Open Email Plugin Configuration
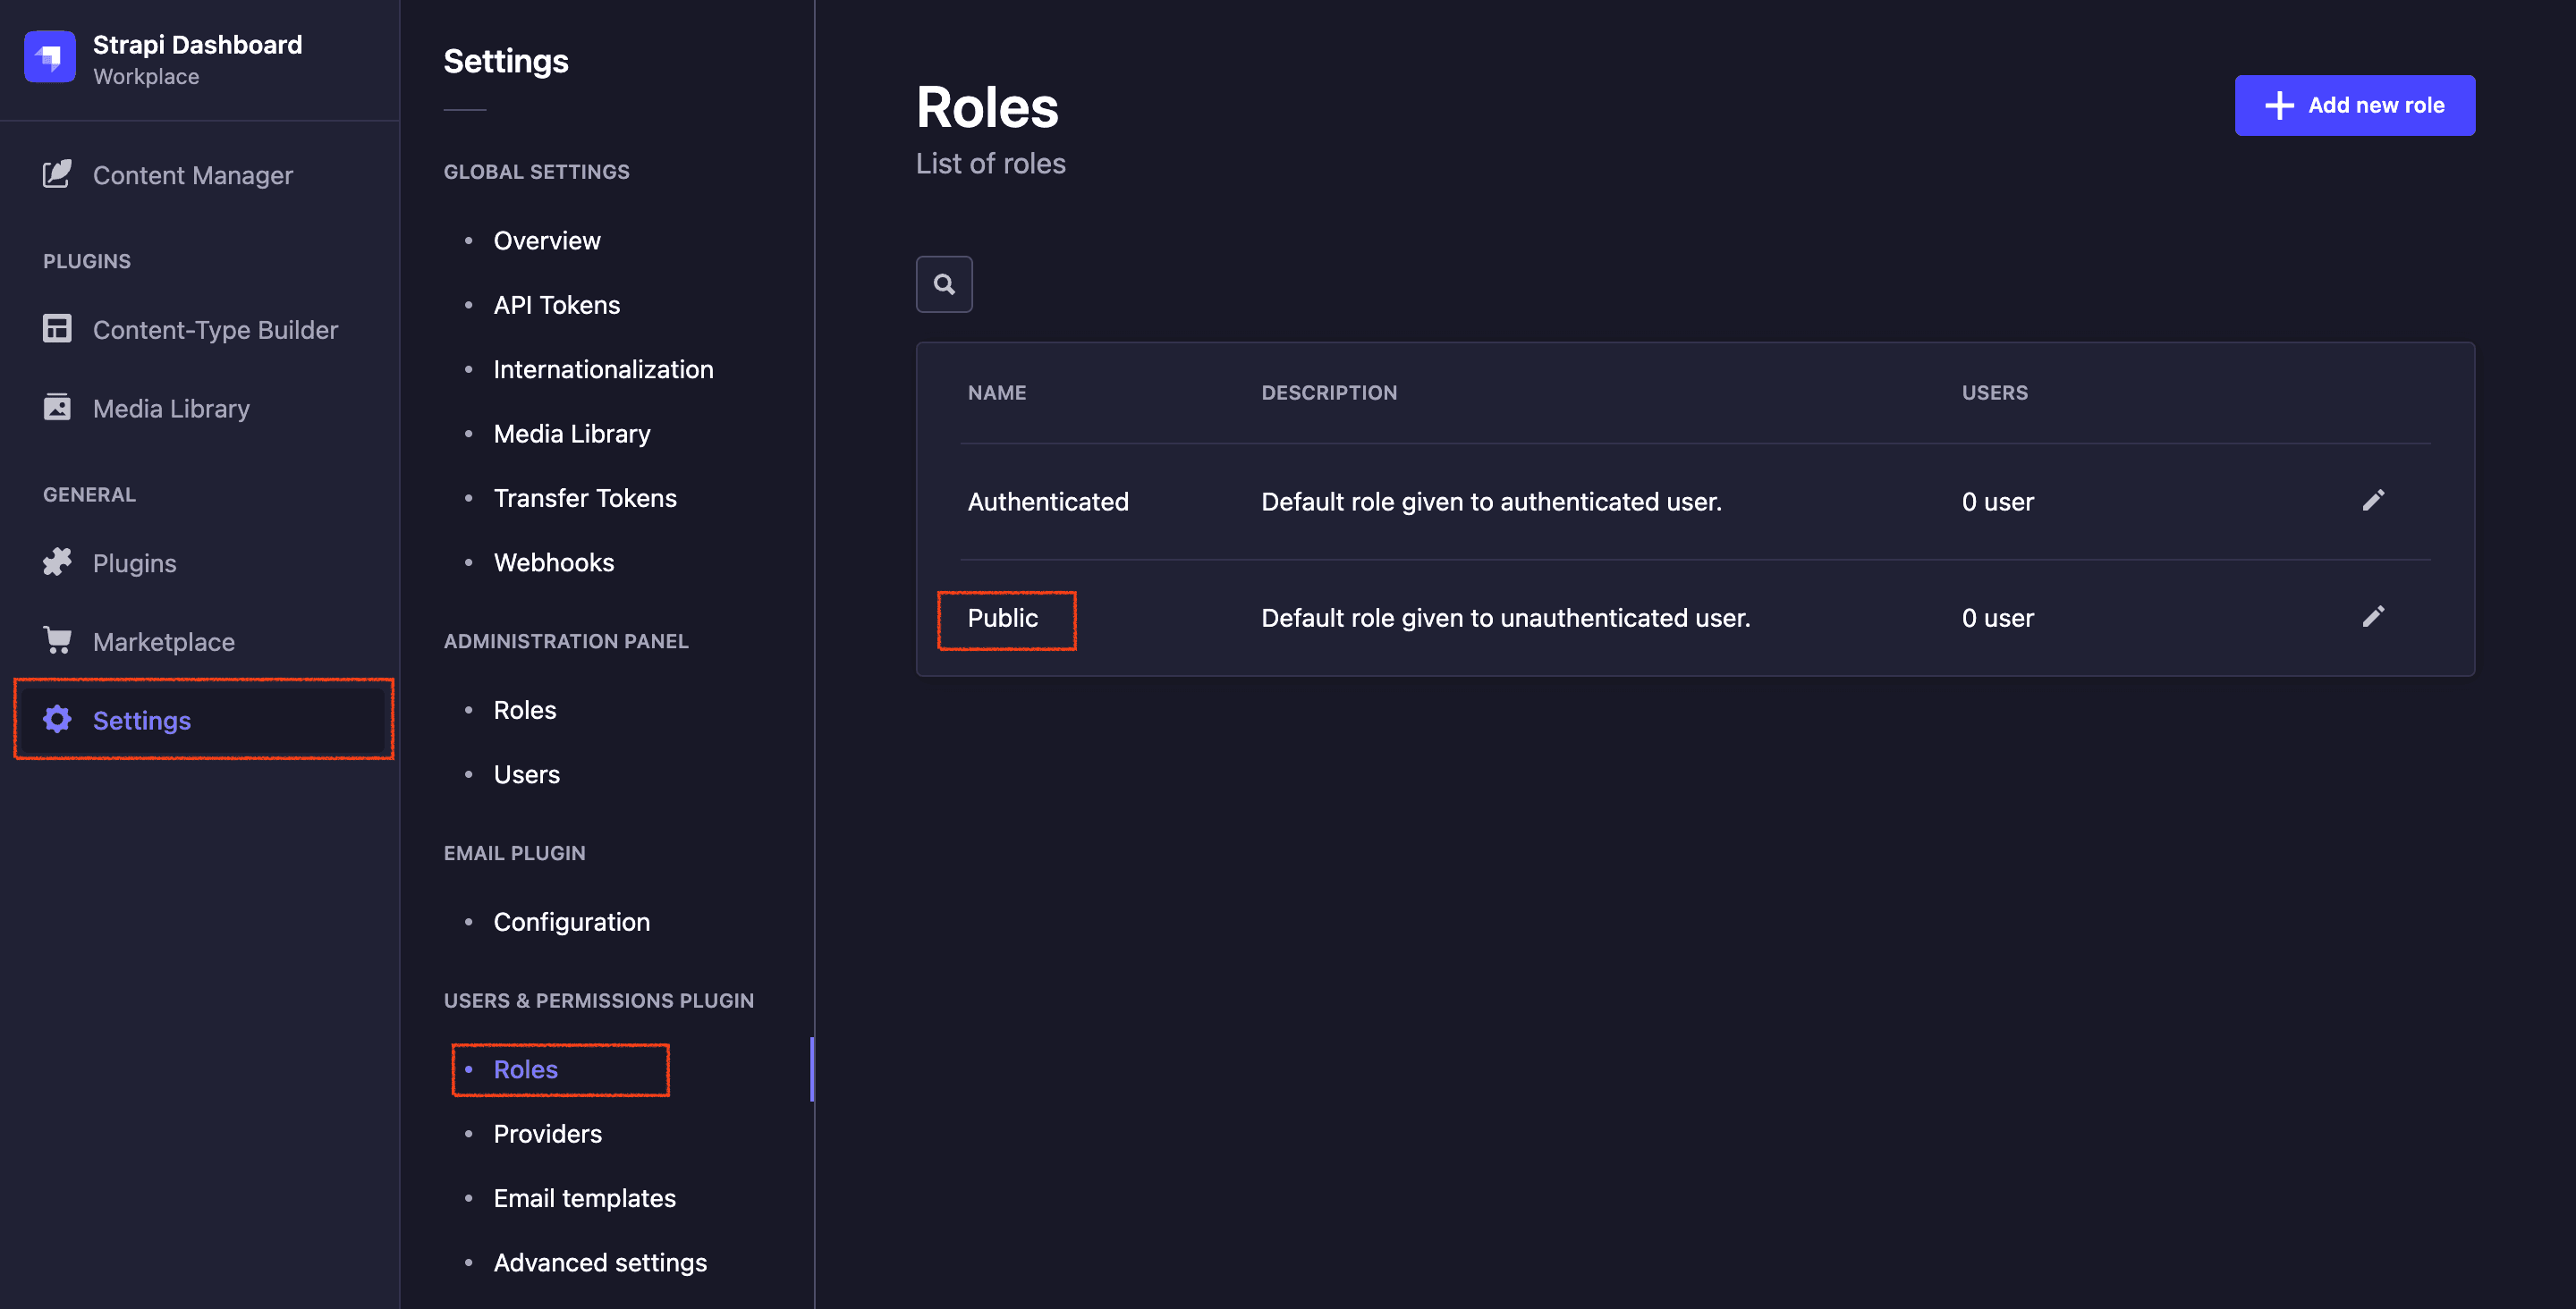 click(572, 921)
